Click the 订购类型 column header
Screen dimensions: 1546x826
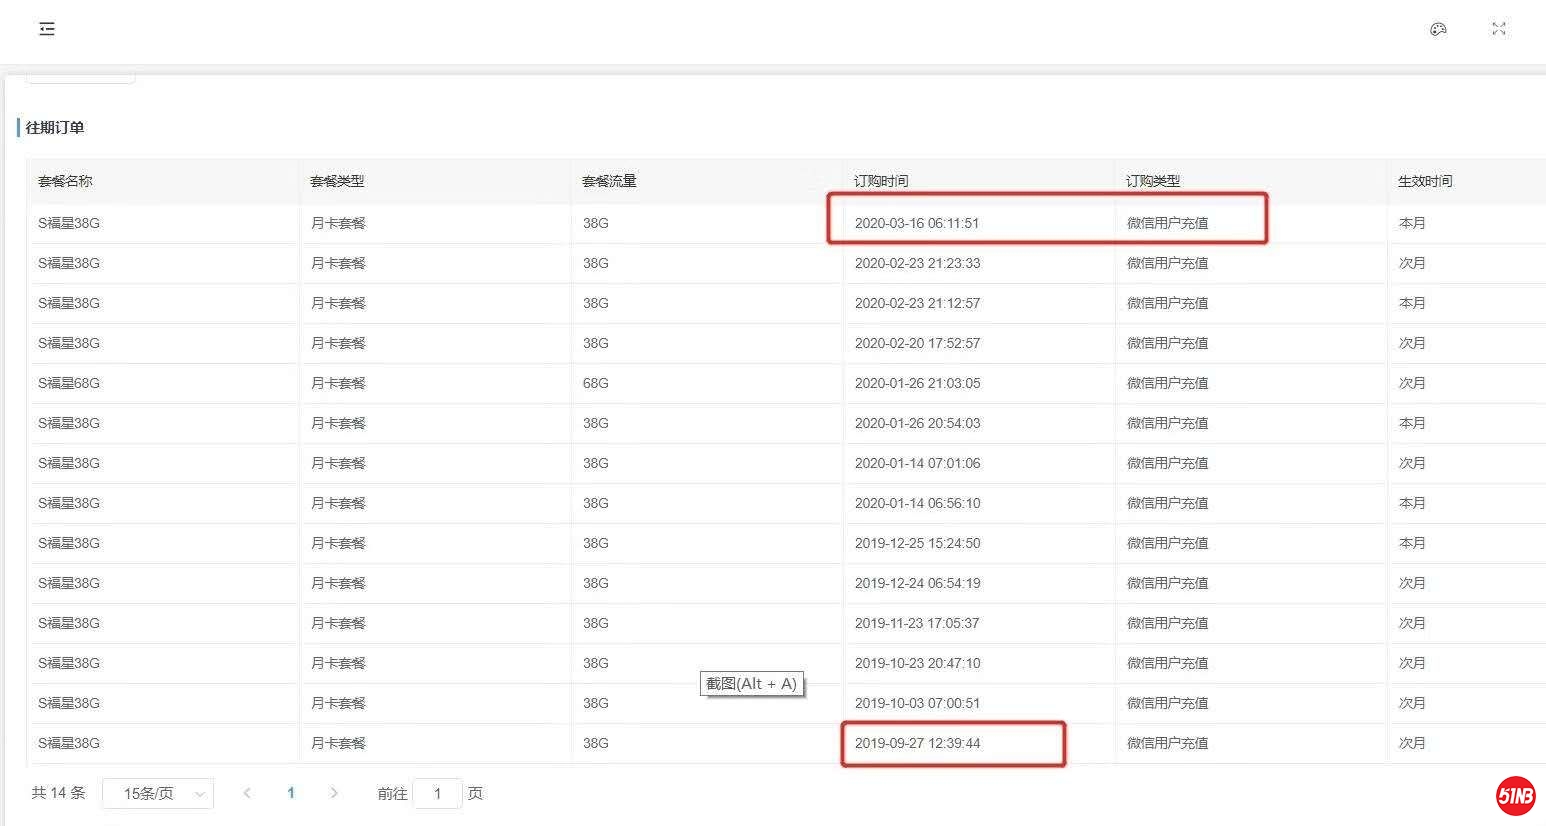pyautogui.click(x=1153, y=181)
